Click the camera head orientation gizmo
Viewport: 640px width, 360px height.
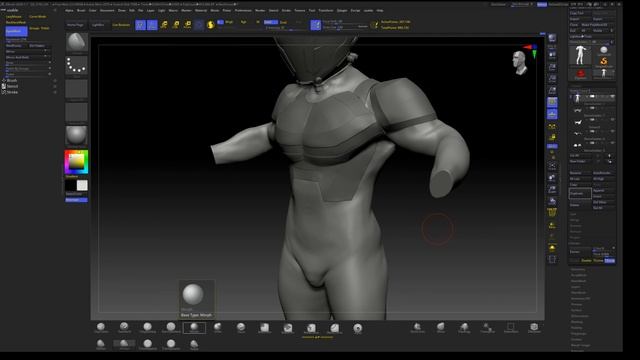tap(519, 63)
